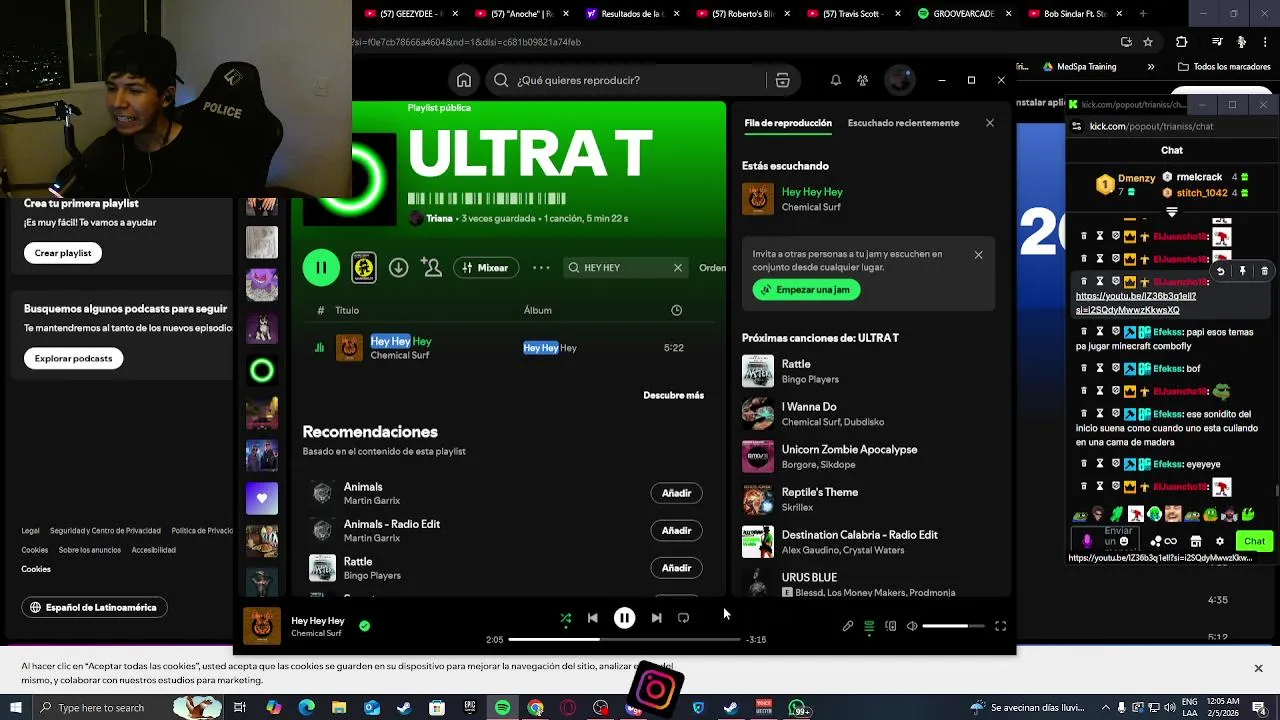Pause playback in the bottom player bar
1280x720 pixels.
tap(624, 618)
